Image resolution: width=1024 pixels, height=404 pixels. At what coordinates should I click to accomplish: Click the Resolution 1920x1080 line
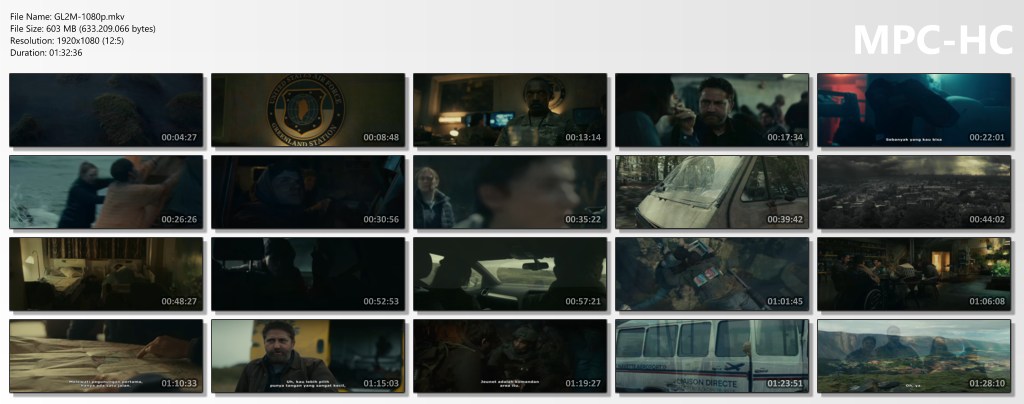pyautogui.click(x=68, y=41)
